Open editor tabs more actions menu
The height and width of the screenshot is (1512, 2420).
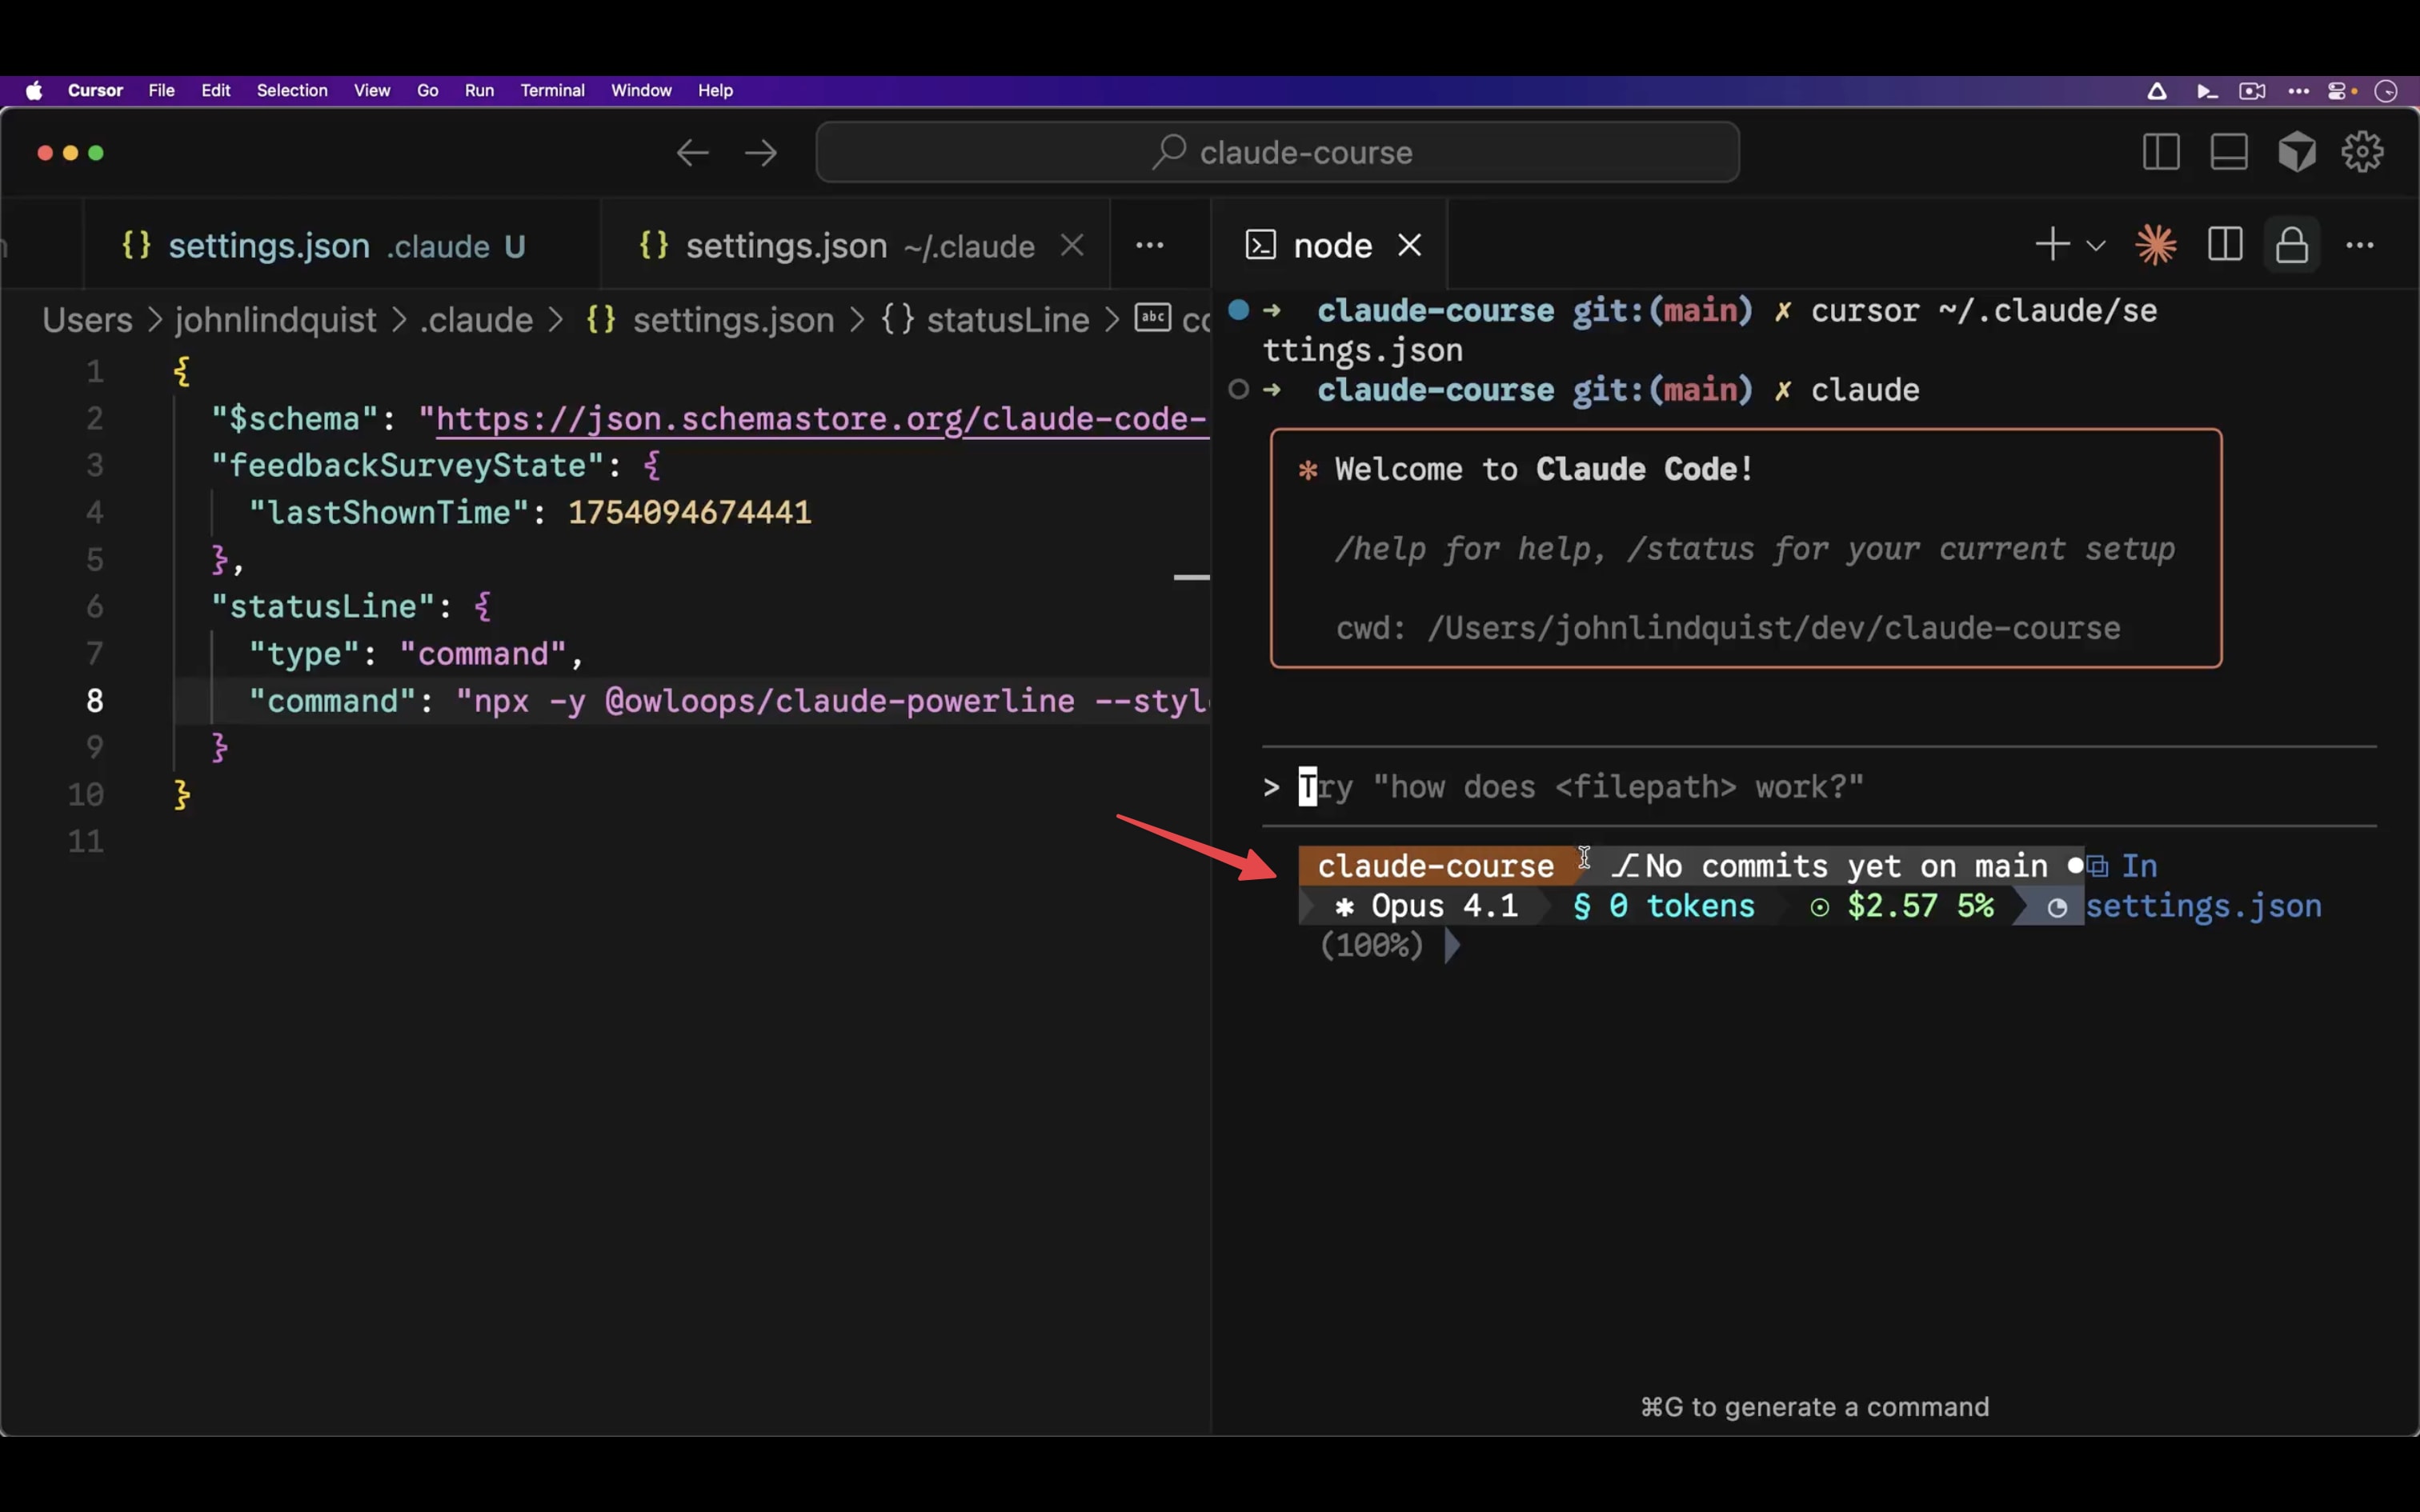[x=1150, y=245]
